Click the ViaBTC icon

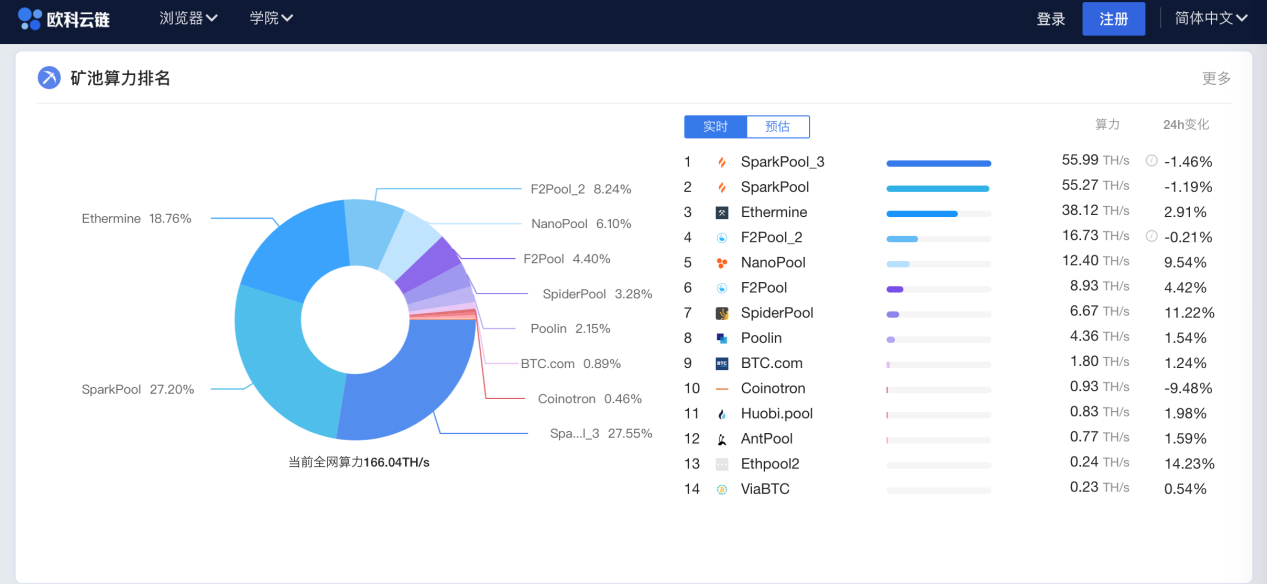(x=722, y=489)
